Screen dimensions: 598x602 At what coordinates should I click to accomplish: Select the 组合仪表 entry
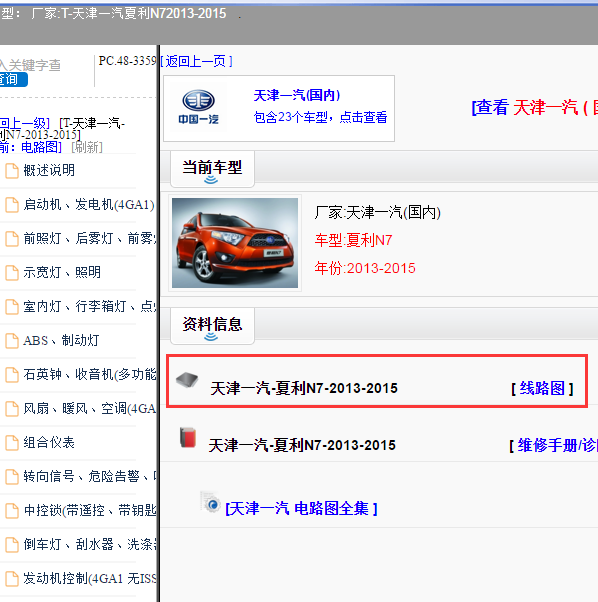pos(49,442)
